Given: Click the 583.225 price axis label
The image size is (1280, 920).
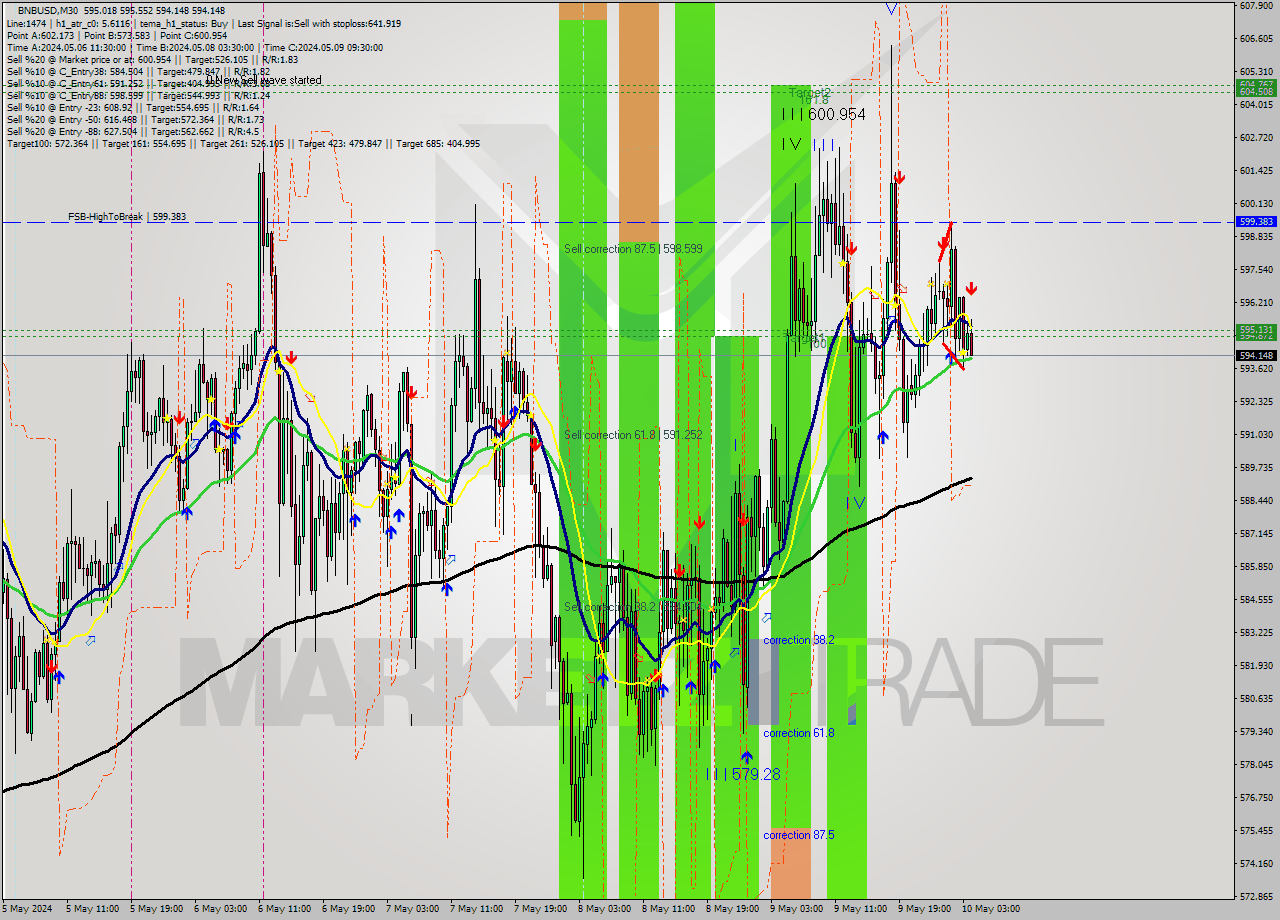Looking at the screenshot, I should coord(1256,633).
